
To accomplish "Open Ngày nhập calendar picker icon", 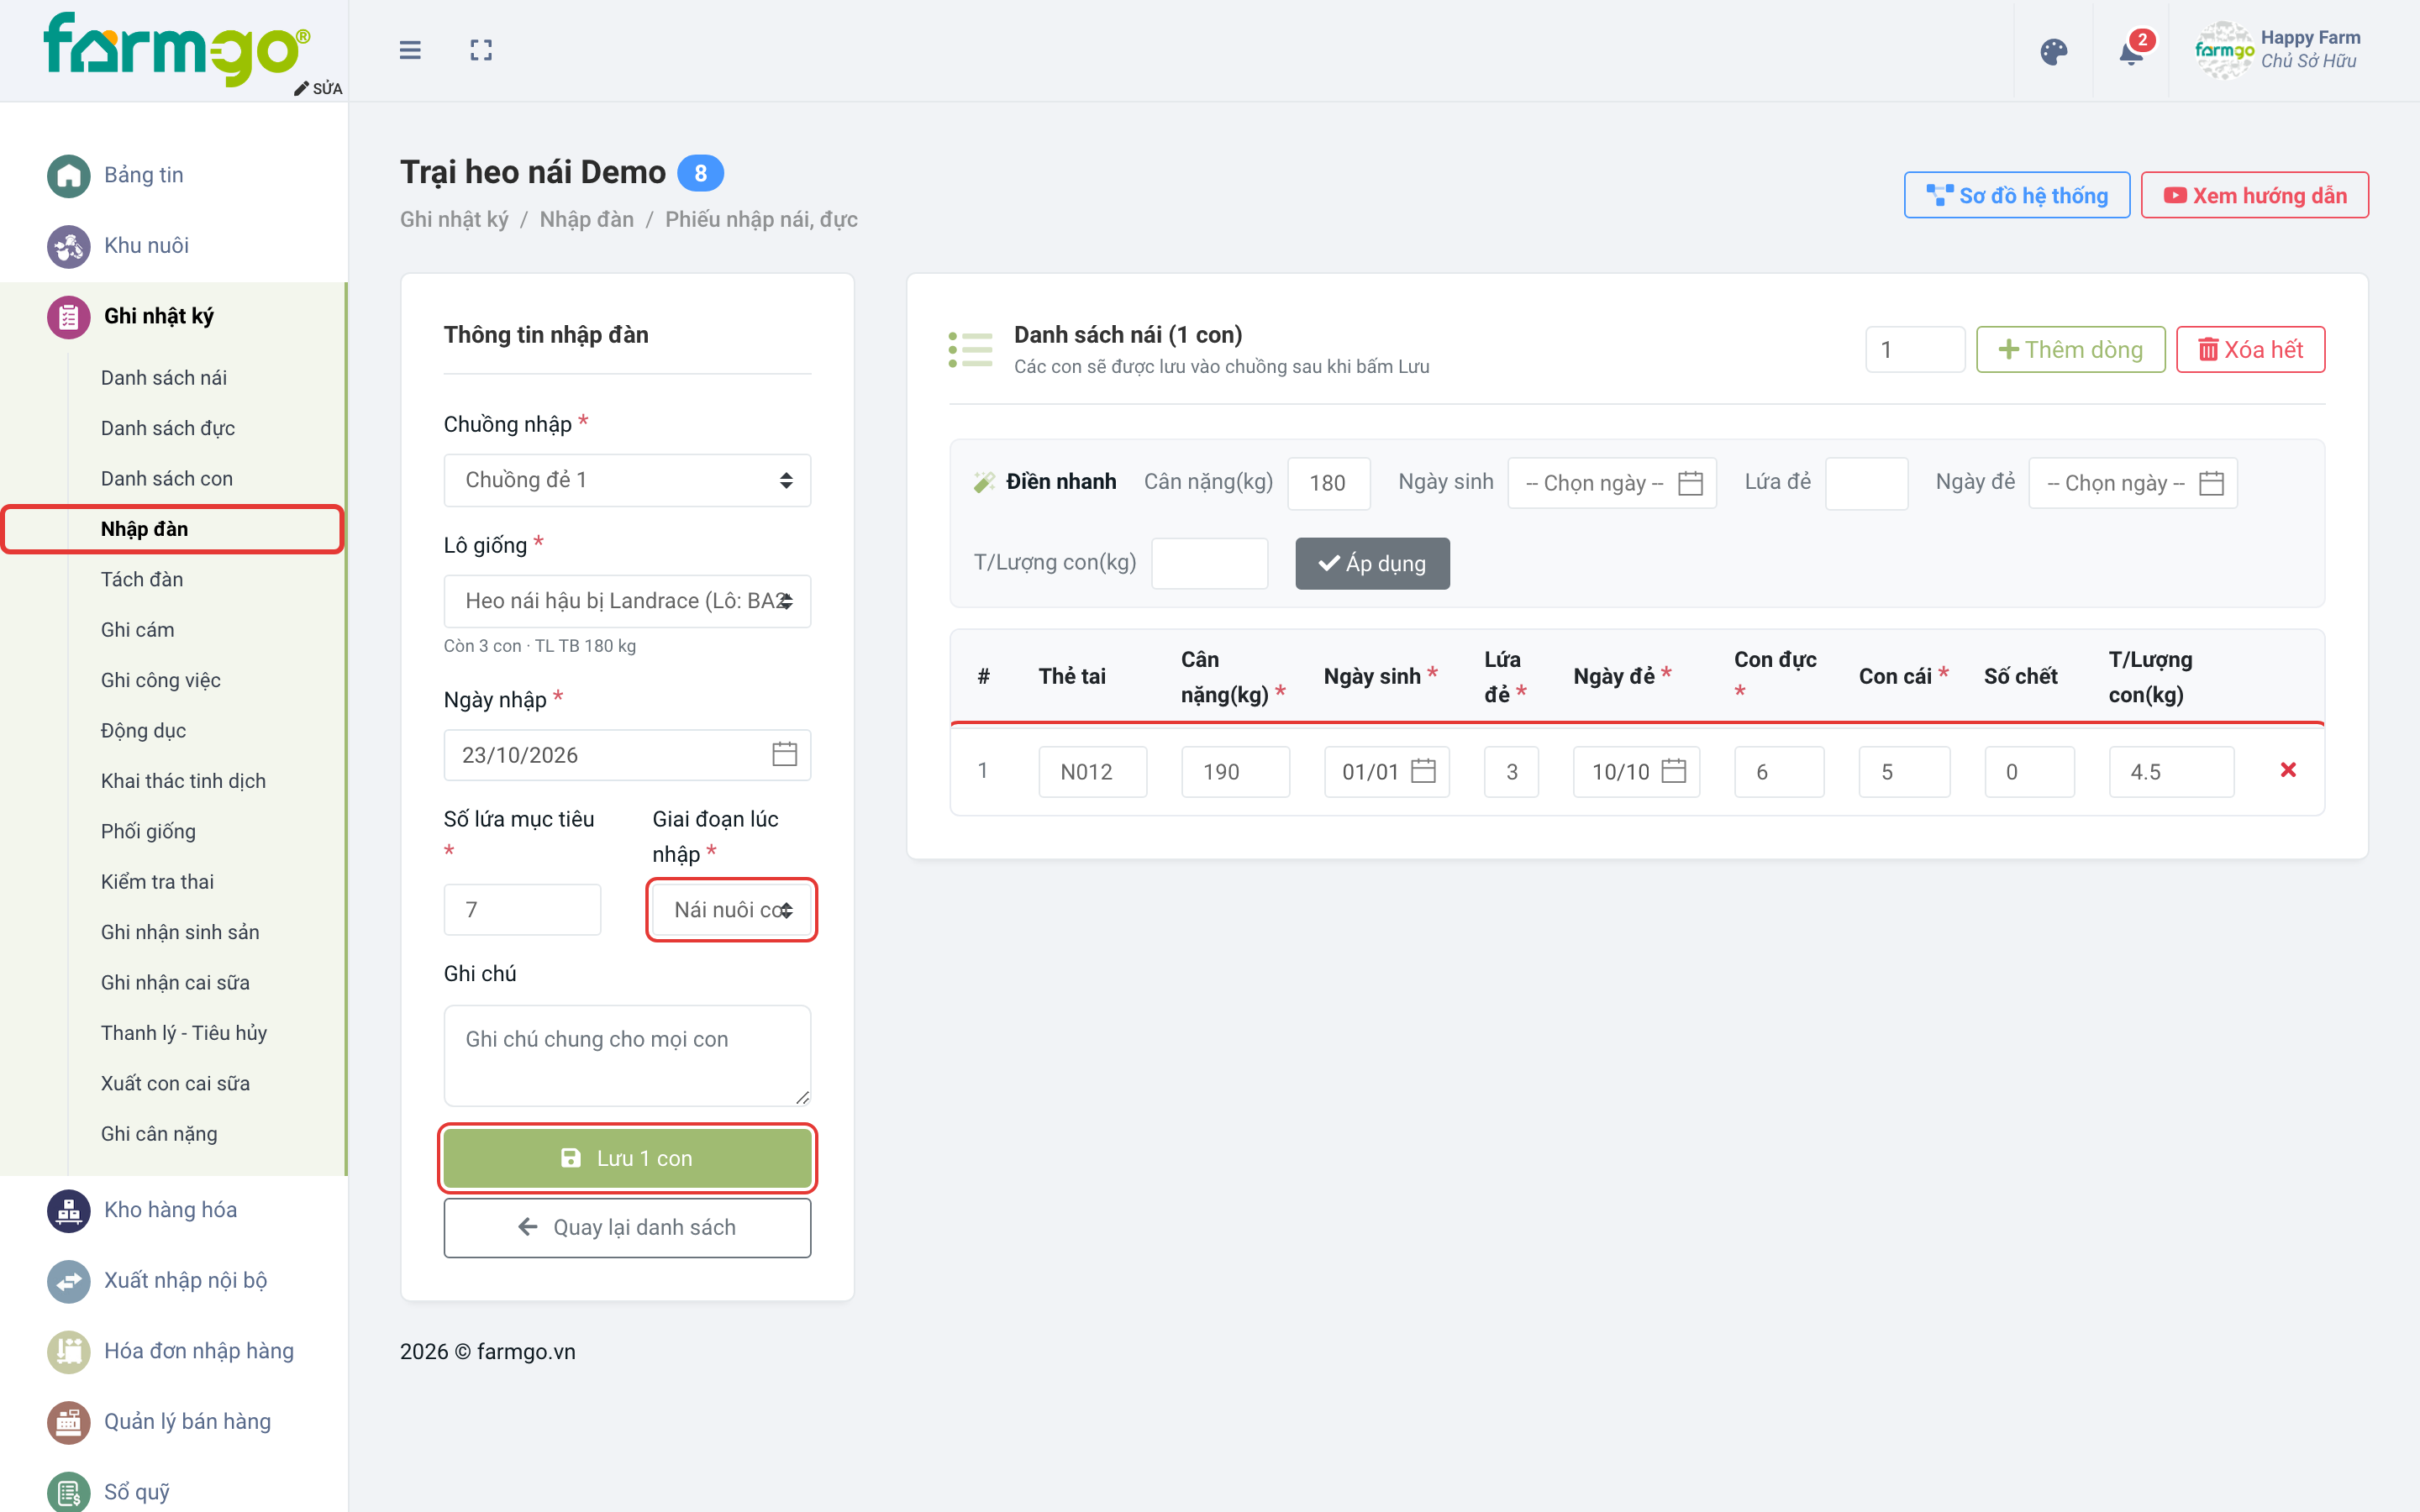I will coord(785,754).
